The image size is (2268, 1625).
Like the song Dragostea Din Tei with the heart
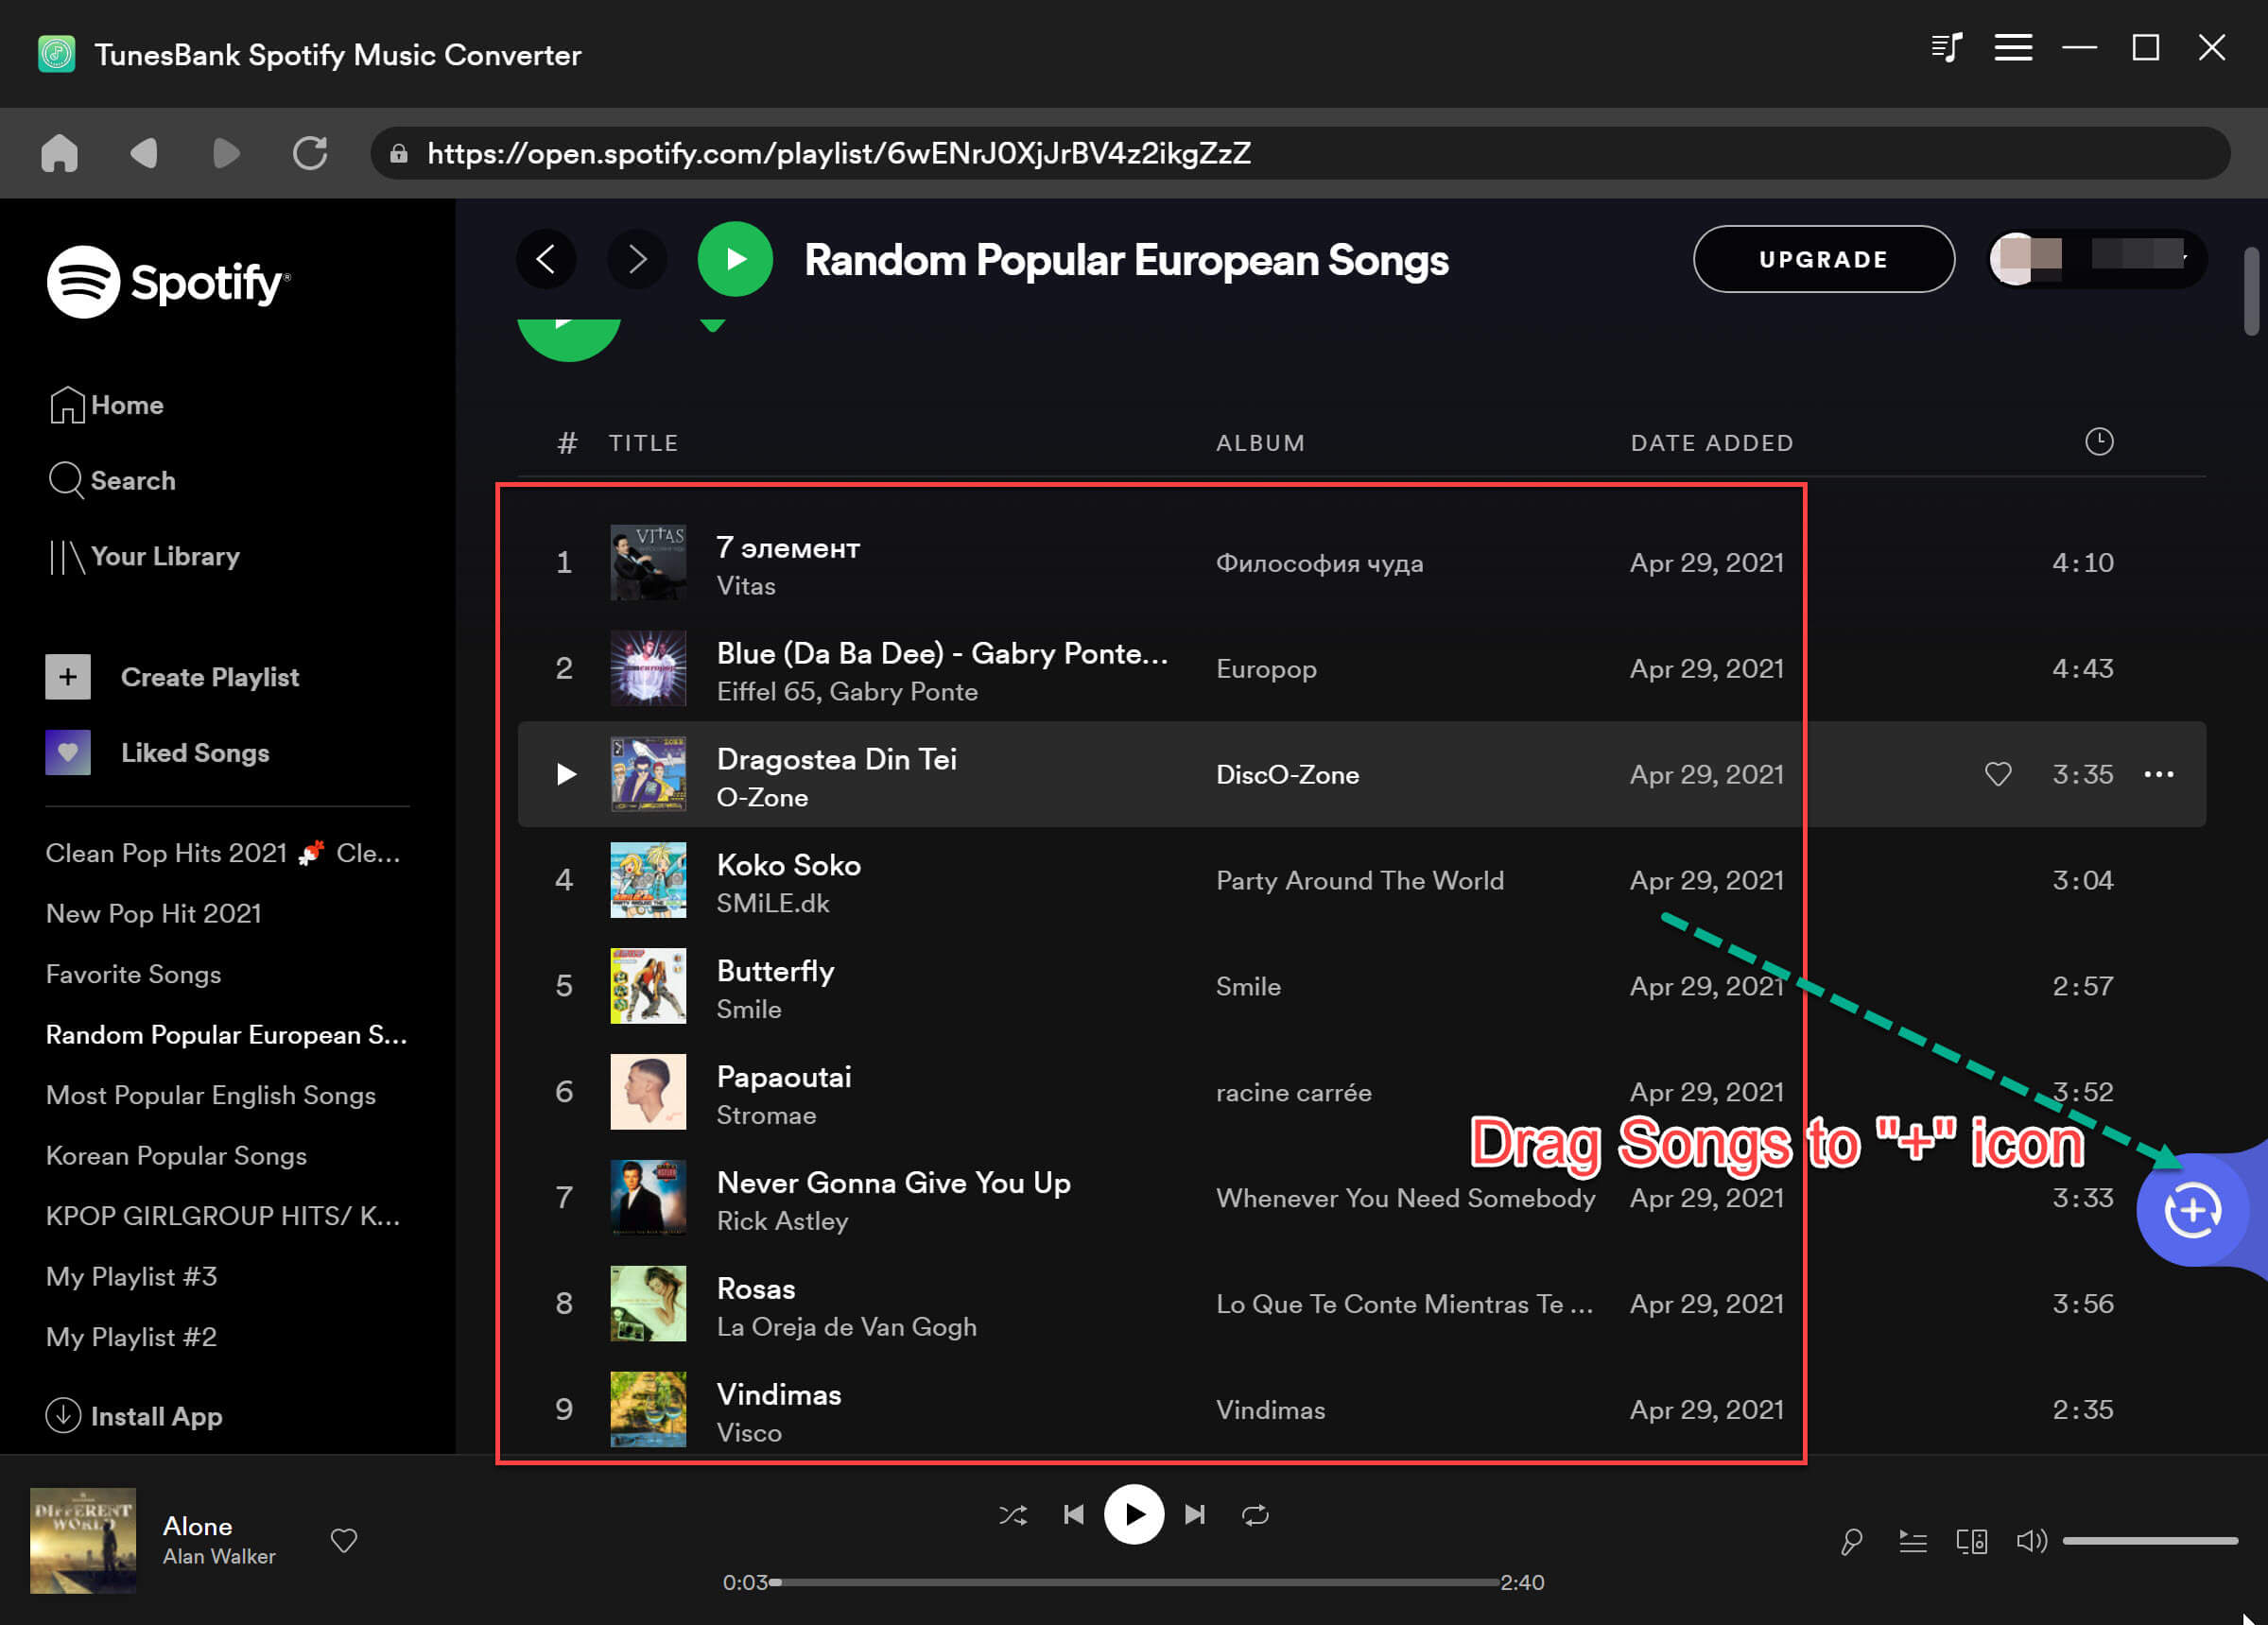(1998, 774)
